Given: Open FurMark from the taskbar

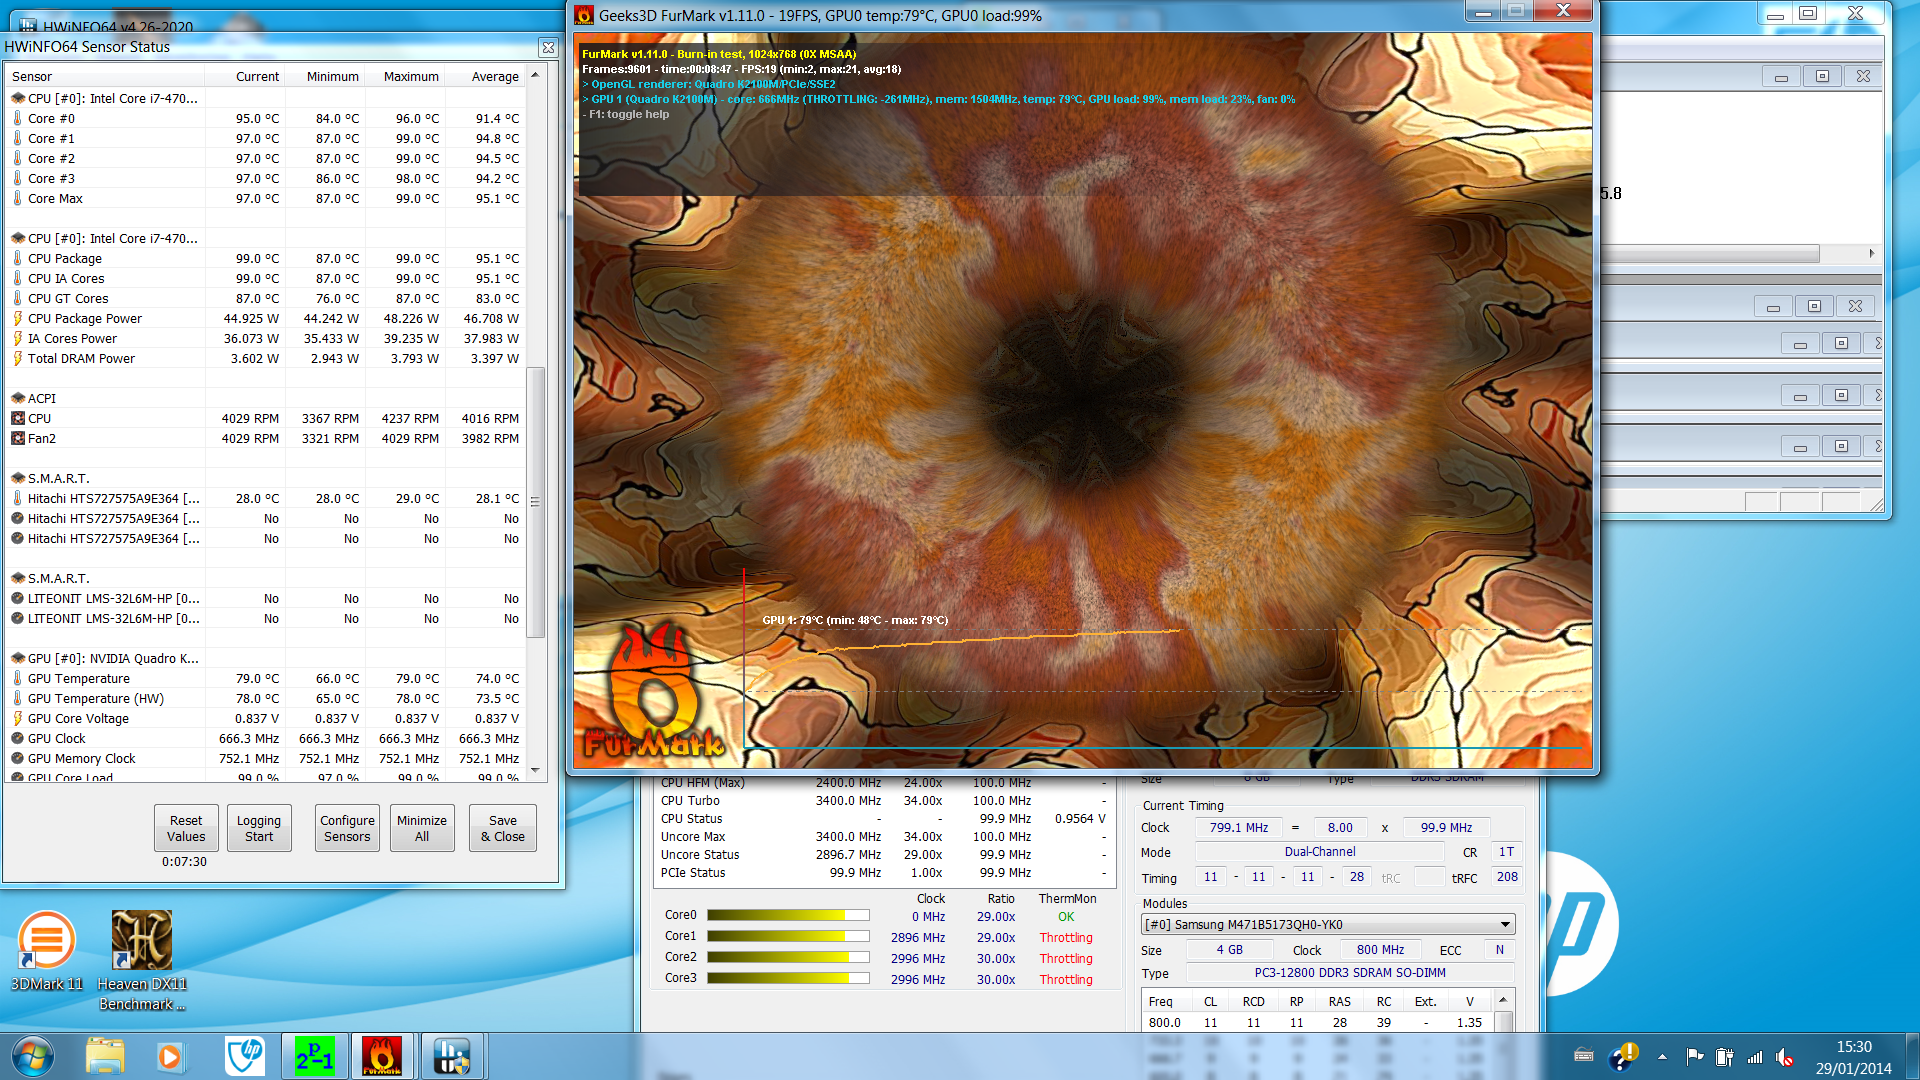Looking at the screenshot, I should (381, 1056).
